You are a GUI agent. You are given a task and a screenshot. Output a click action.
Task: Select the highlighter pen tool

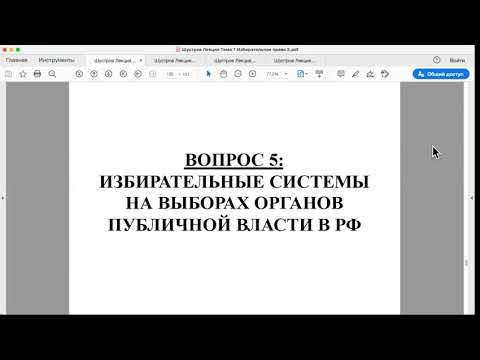click(x=355, y=74)
